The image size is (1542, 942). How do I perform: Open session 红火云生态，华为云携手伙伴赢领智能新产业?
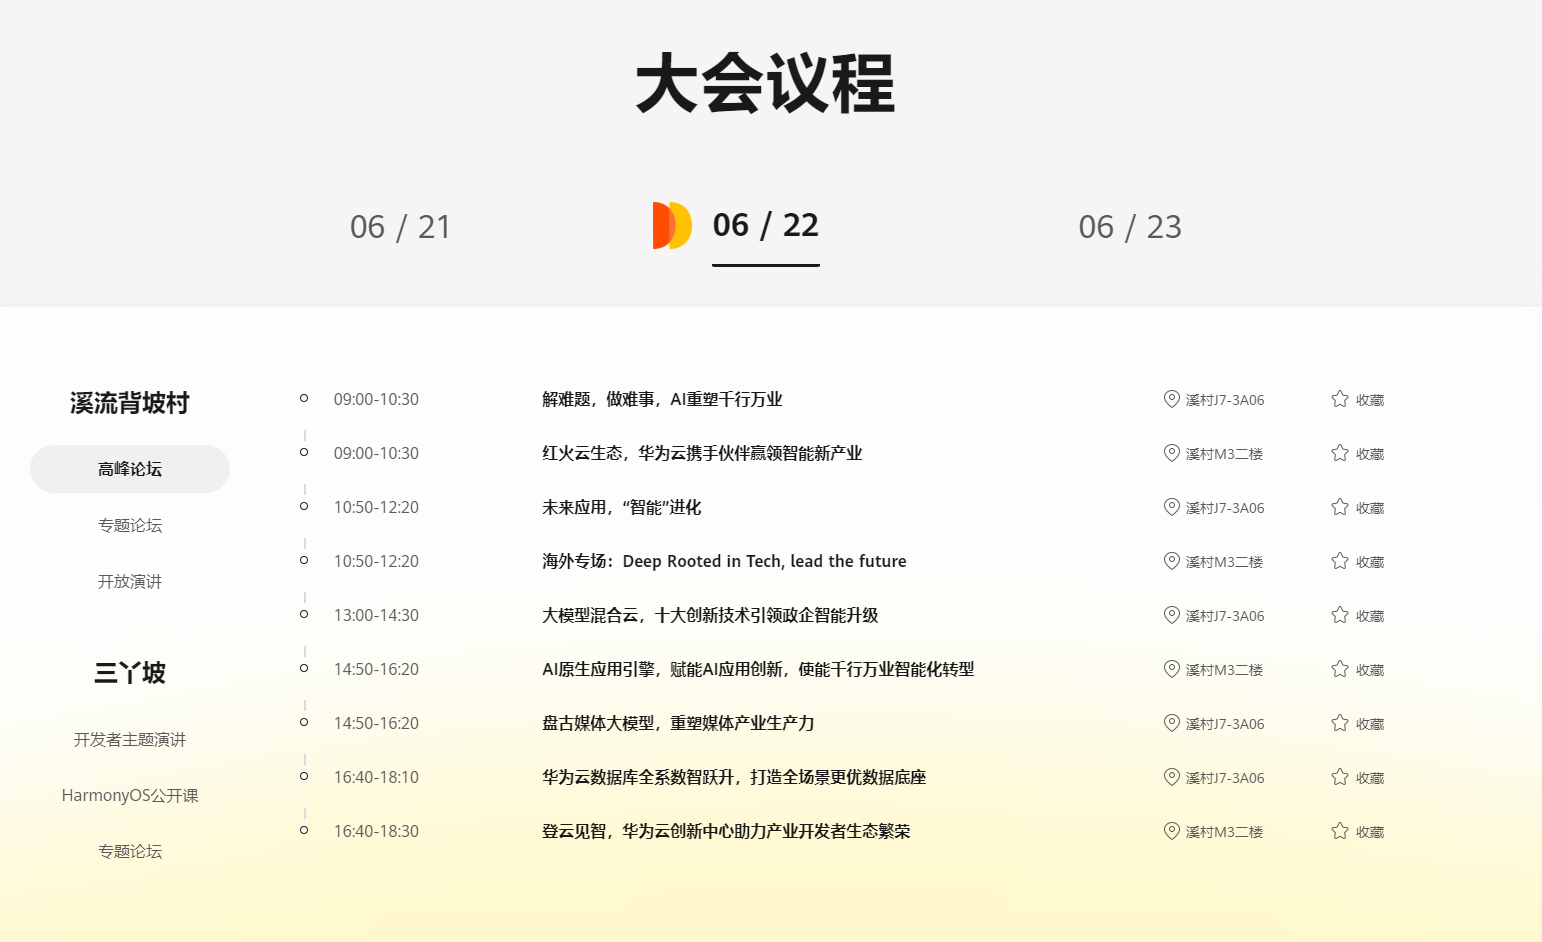click(x=702, y=453)
